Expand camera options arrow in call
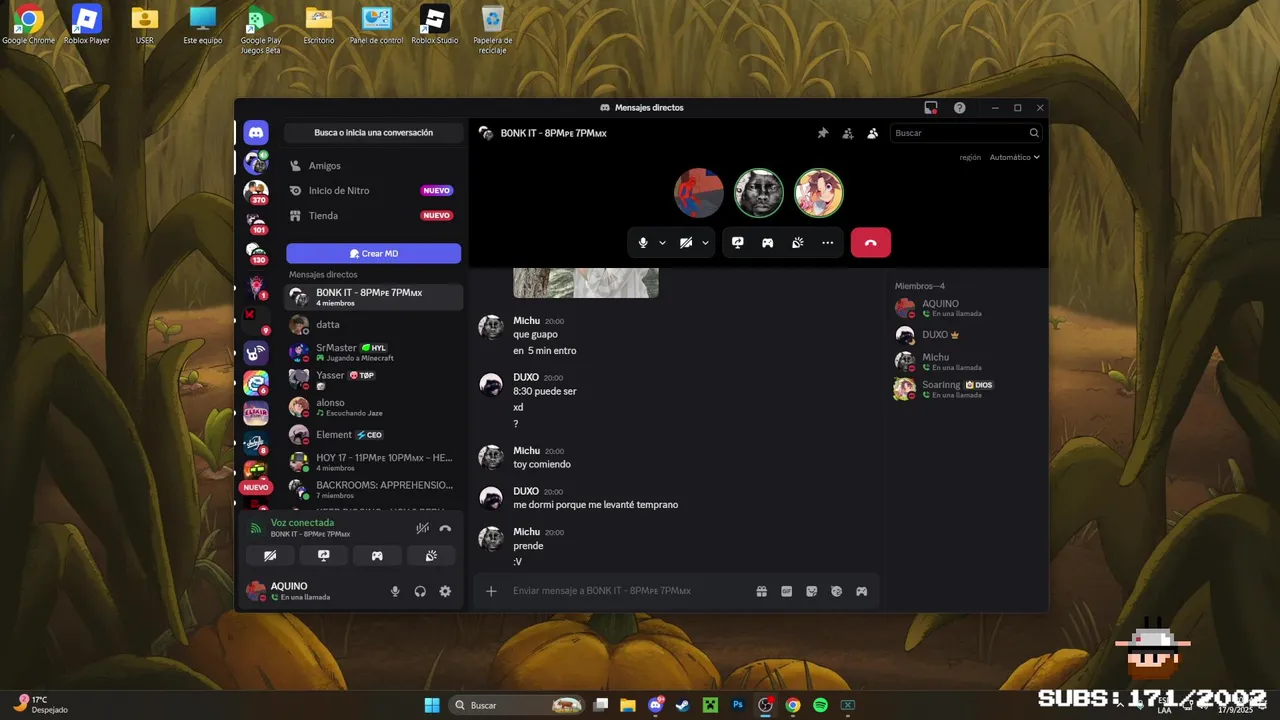The width and height of the screenshot is (1280, 720). [705, 243]
